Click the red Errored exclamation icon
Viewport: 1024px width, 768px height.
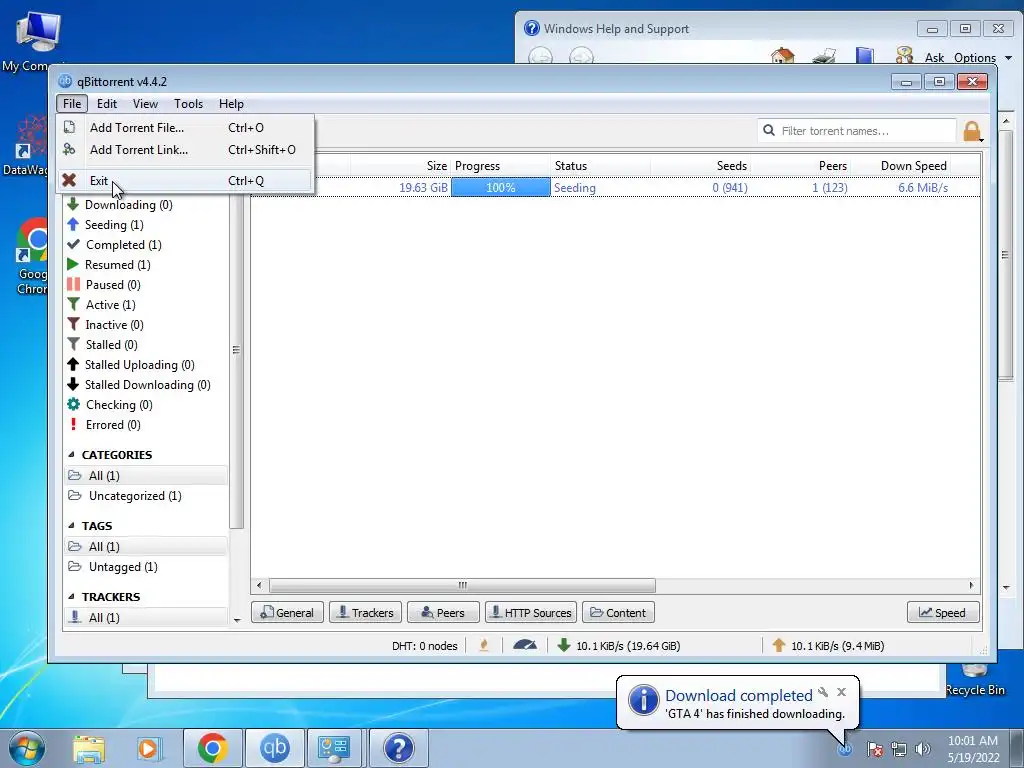[73, 424]
